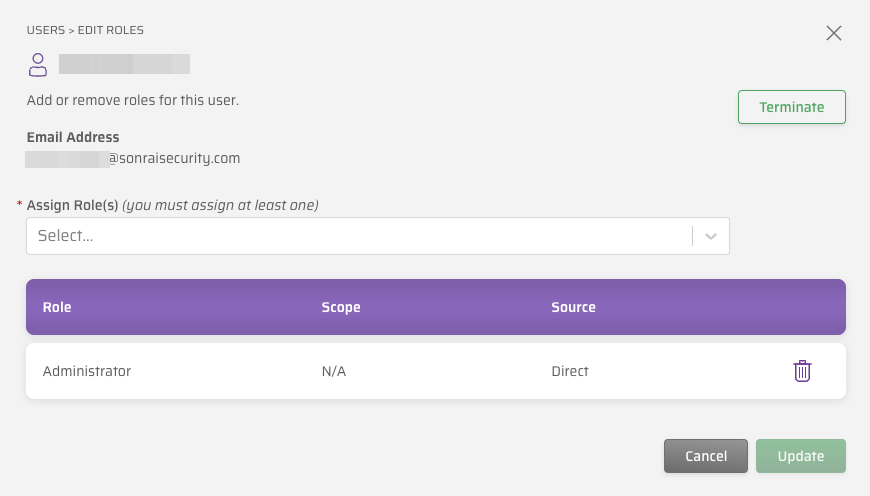Click the Assign Role(s) field label
The image size is (870, 496).
(x=73, y=205)
